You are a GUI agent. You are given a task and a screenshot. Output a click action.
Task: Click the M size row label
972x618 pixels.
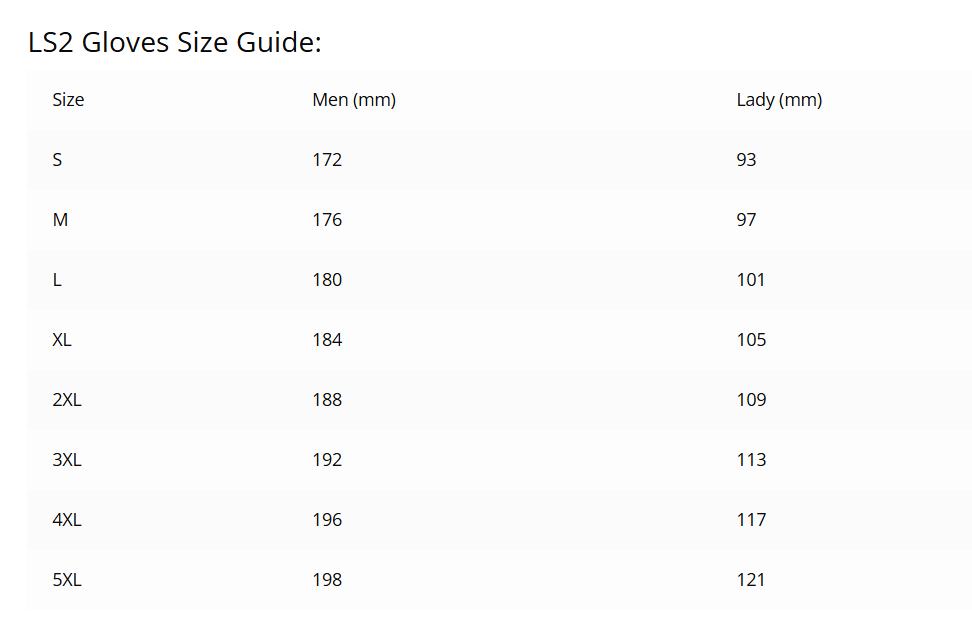60,220
